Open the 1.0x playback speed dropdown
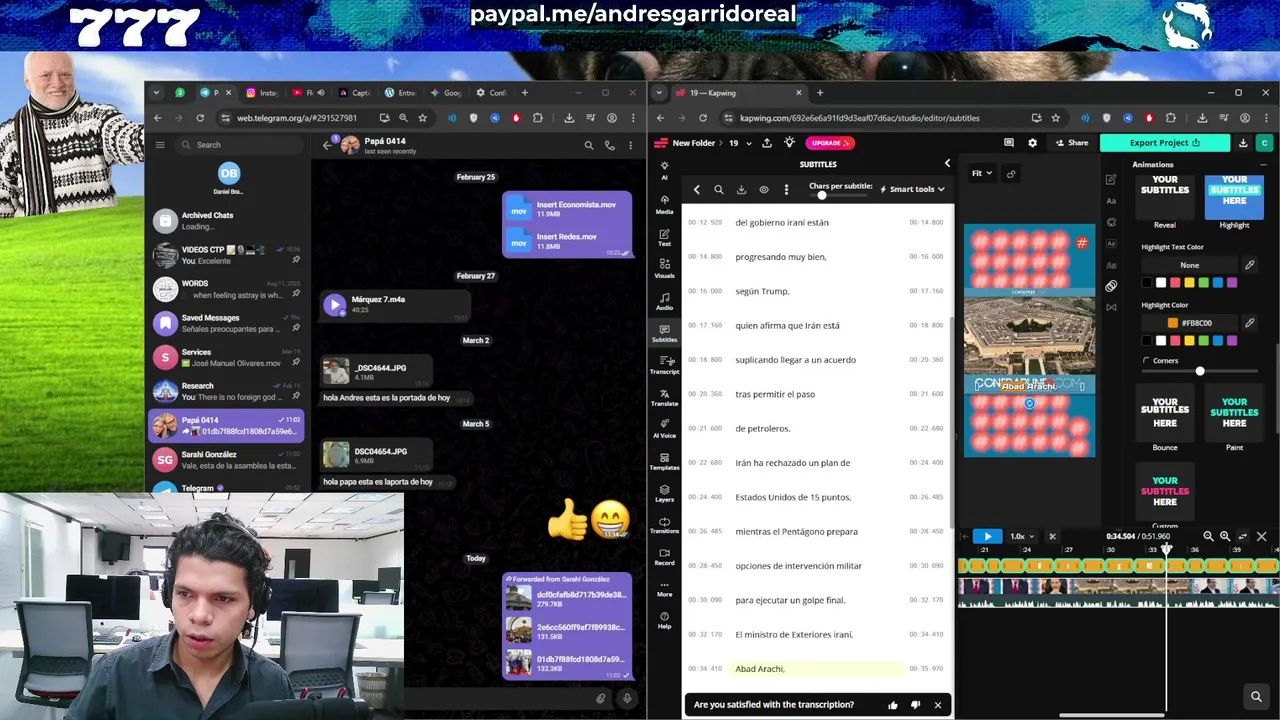This screenshot has height=720, width=1280. pos(1022,537)
